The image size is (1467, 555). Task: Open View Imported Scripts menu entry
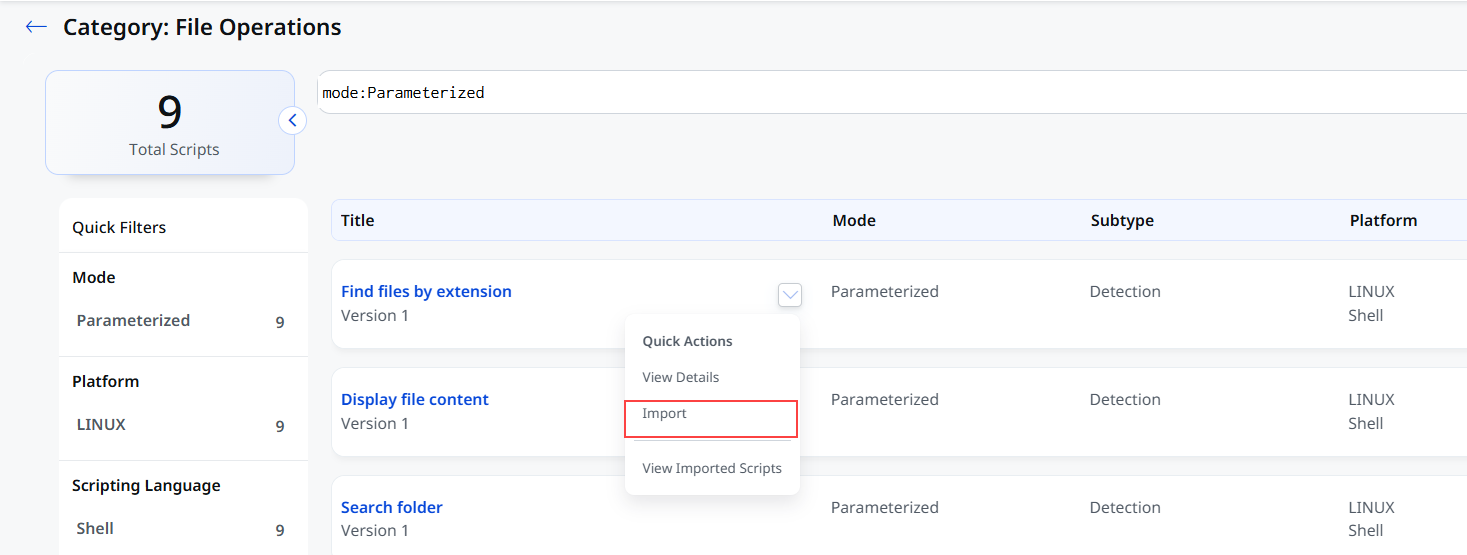[x=712, y=468]
